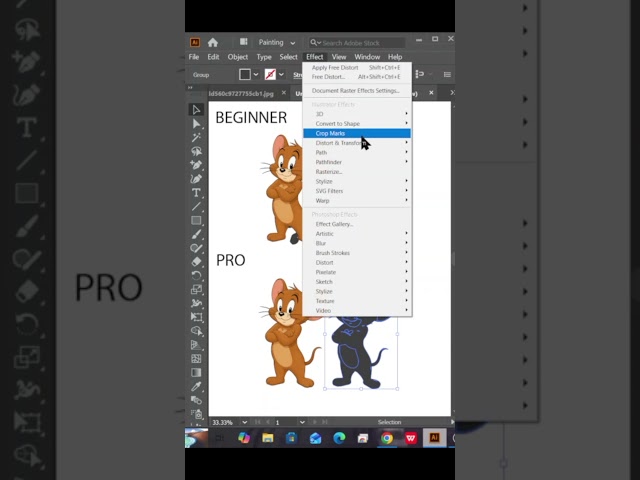640x480 pixels.
Task: Open Microsoft Edge from taskbar
Action: [x=339, y=438]
